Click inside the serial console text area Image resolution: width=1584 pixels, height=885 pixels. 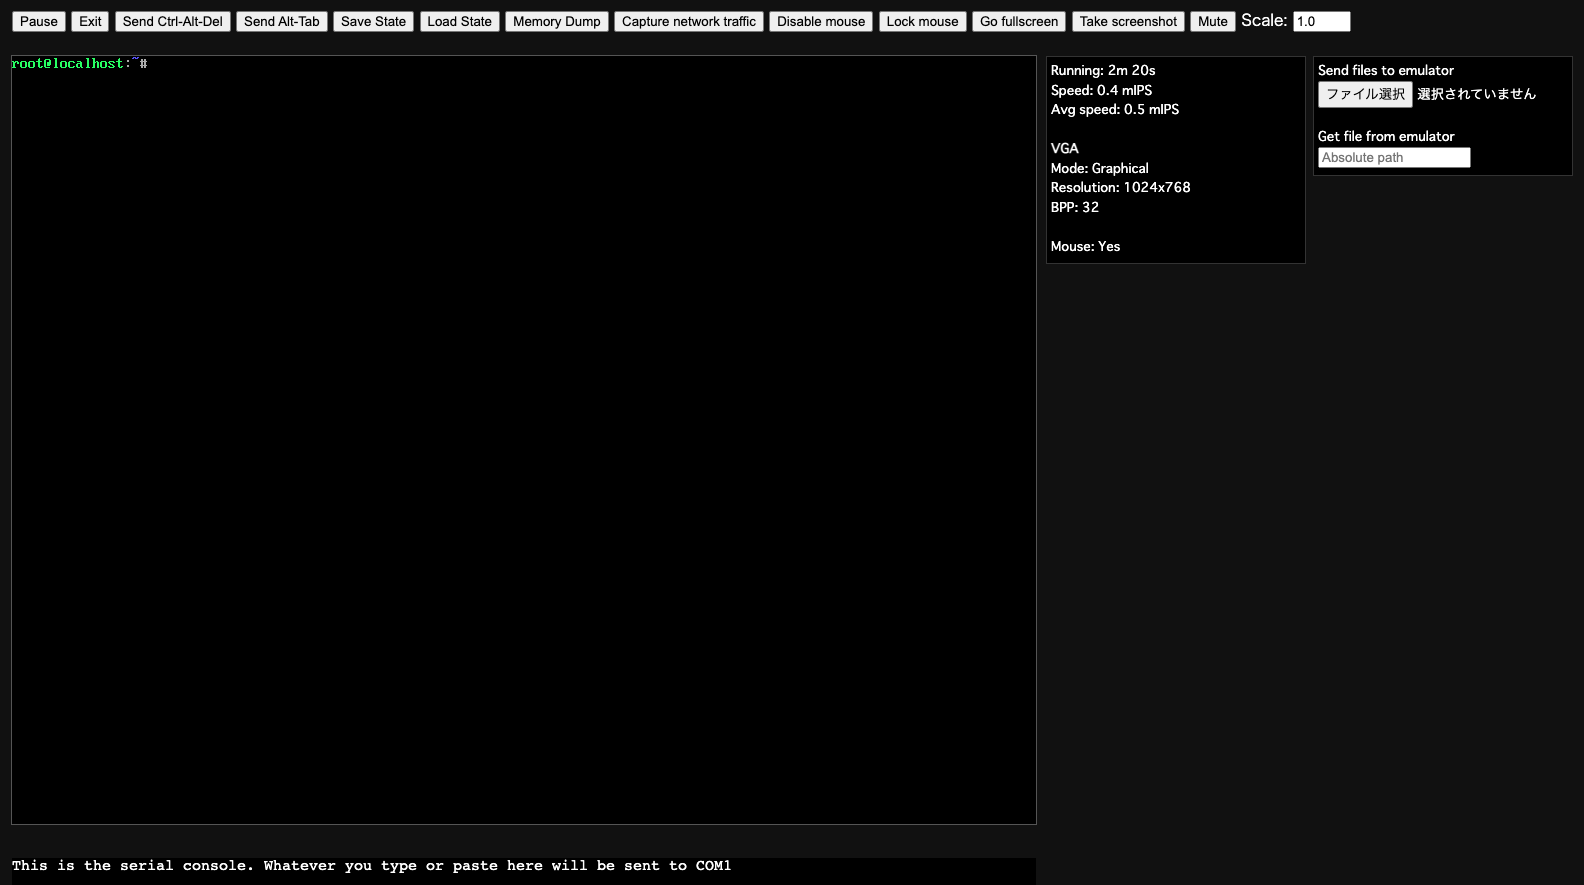[x=523, y=866]
